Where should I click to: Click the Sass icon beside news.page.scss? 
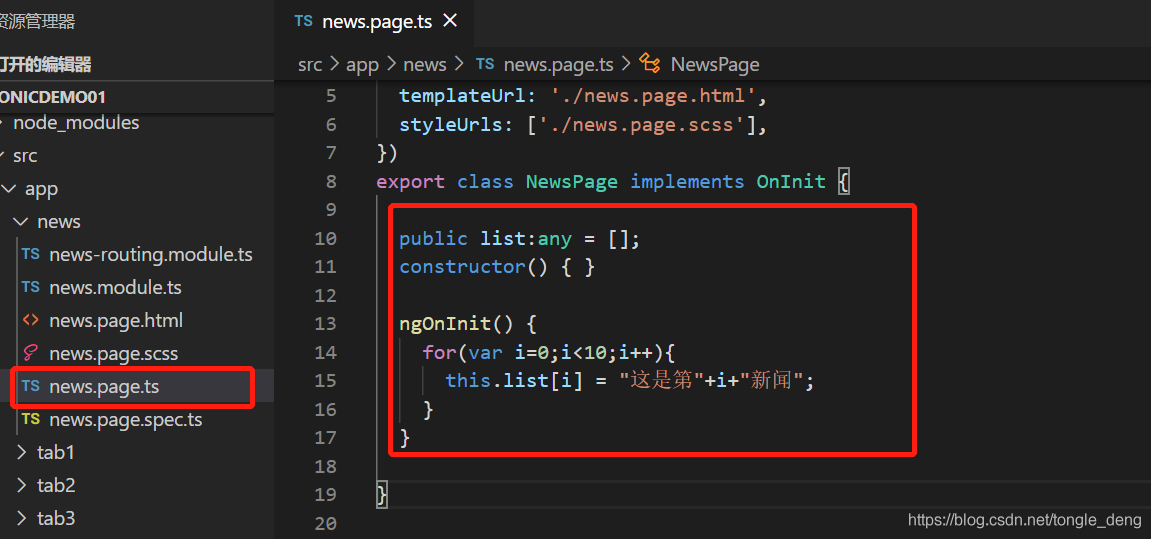pos(31,353)
